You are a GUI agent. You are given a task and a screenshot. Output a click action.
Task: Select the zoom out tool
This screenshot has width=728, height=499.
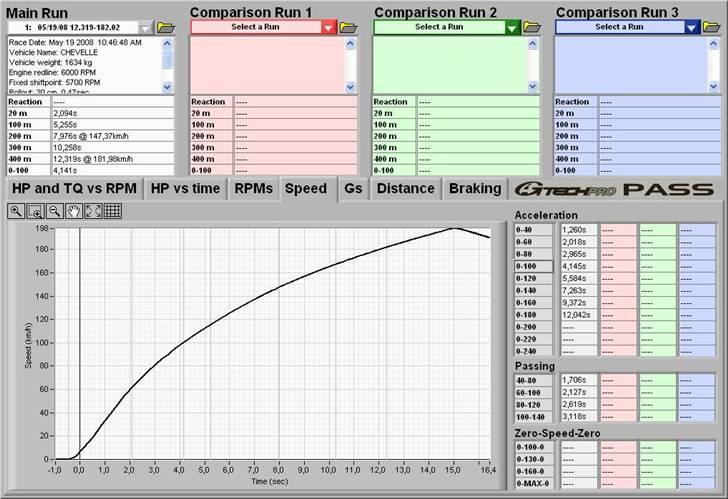coord(55,211)
